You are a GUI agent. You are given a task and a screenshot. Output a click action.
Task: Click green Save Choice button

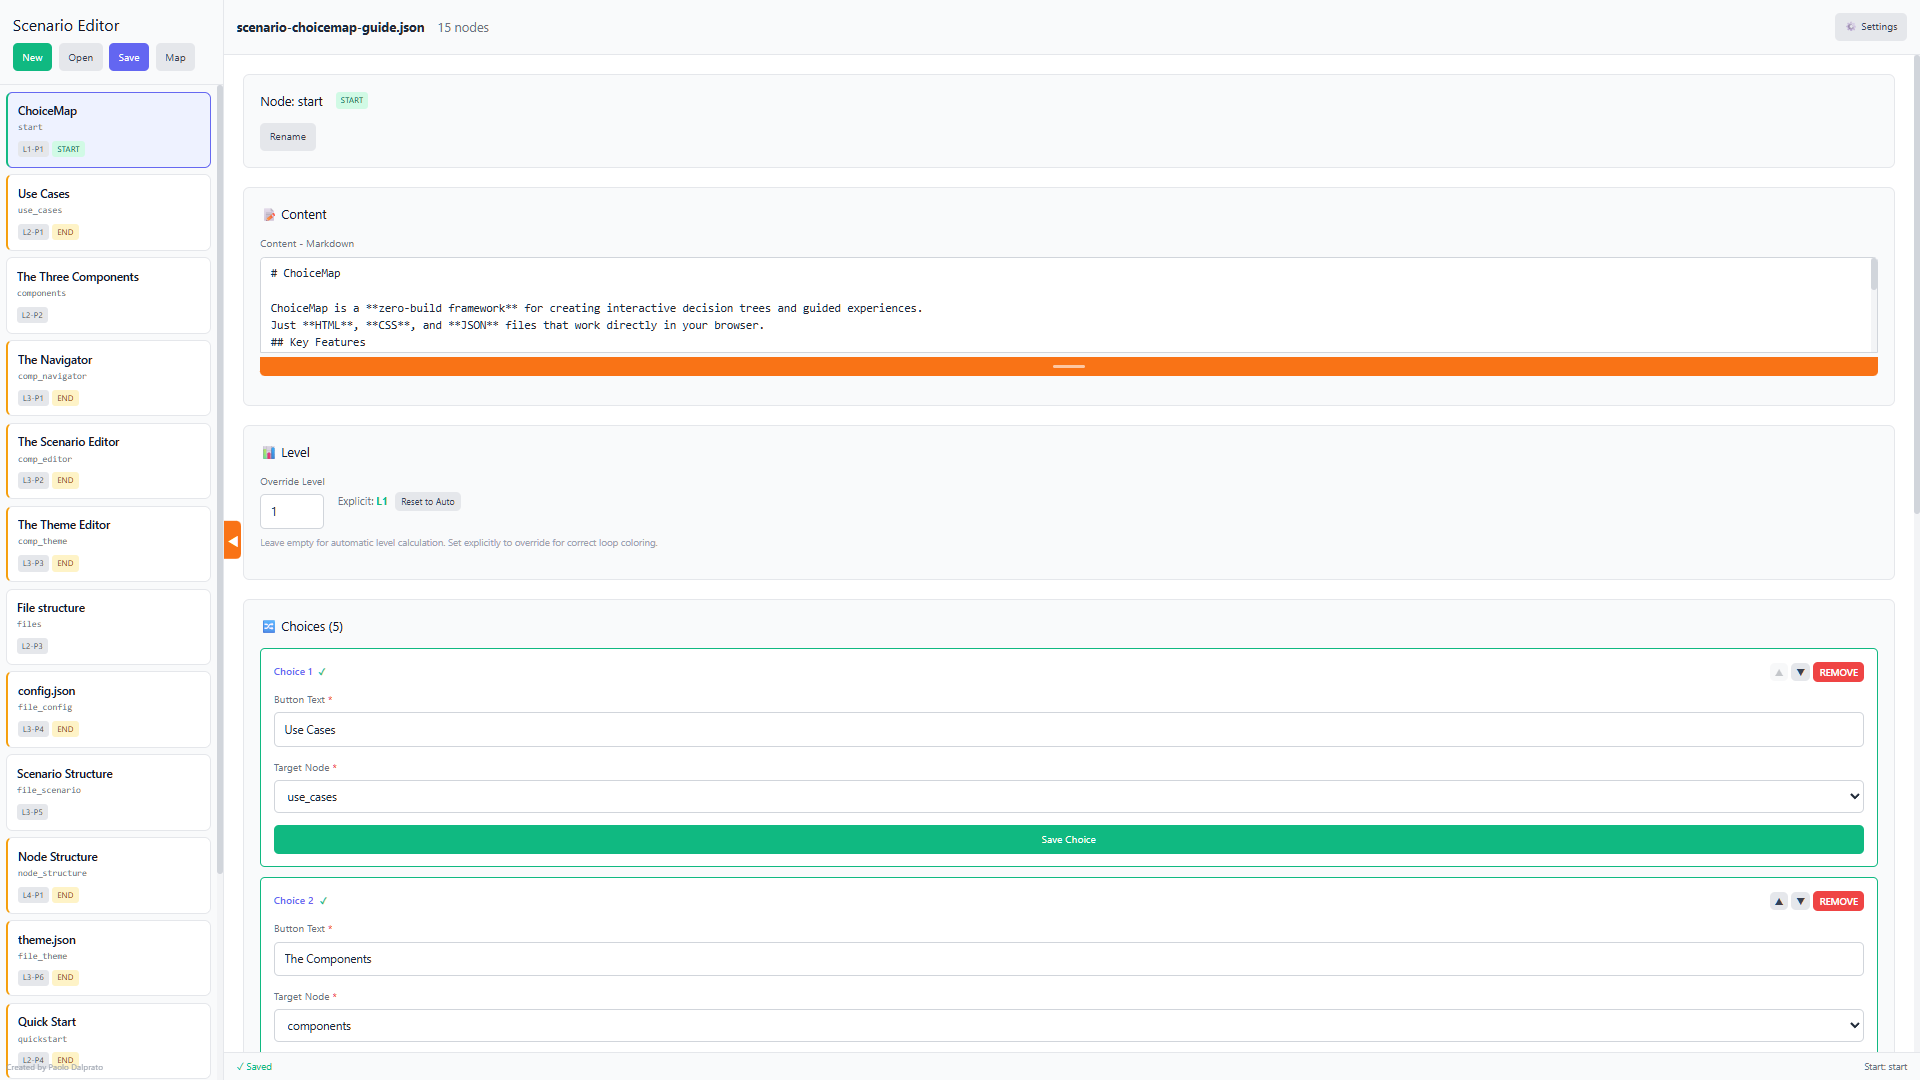[x=1068, y=840]
